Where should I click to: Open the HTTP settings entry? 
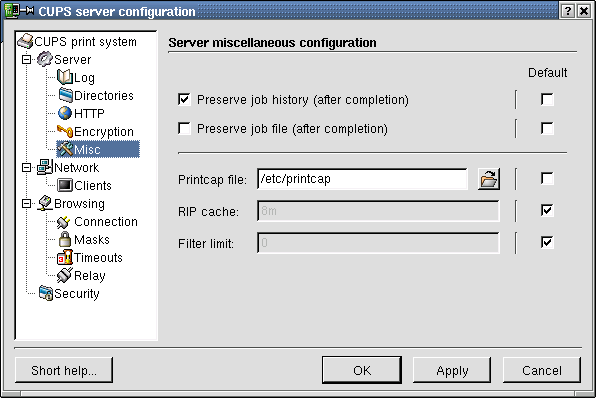89,113
